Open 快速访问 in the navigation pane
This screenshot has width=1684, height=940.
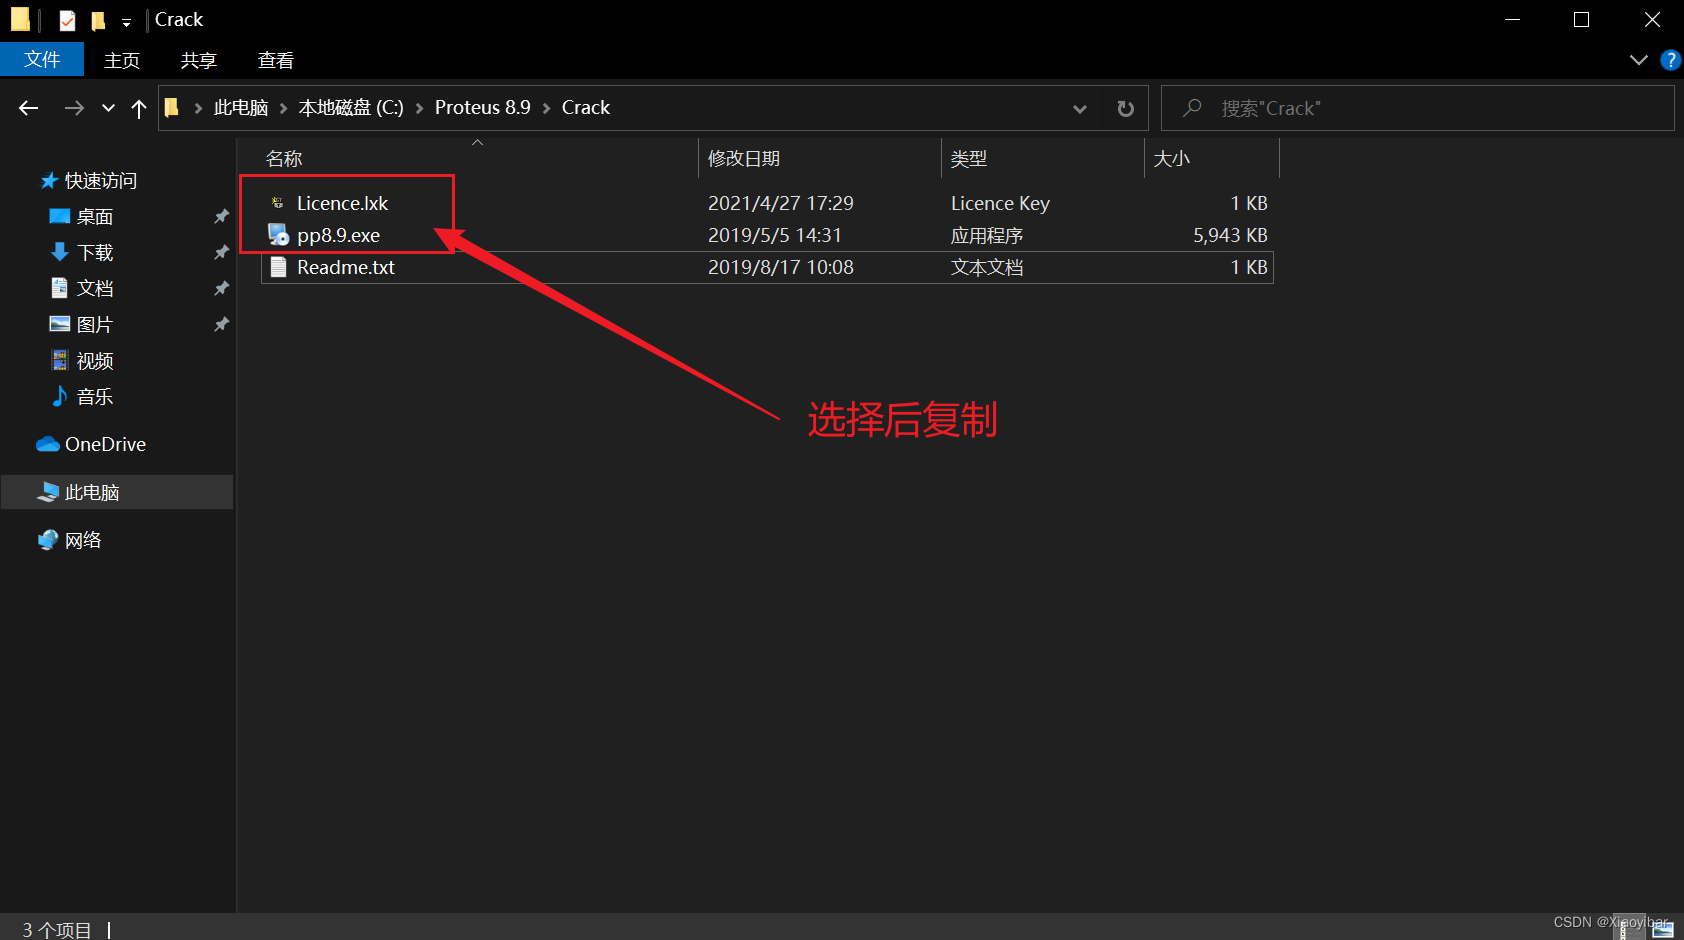(100, 181)
